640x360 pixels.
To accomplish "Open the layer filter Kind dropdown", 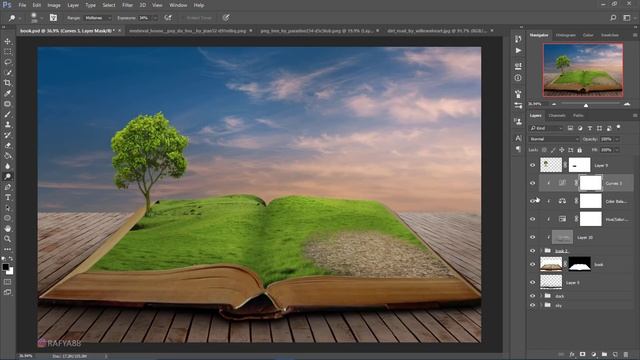I will click(546, 128).
